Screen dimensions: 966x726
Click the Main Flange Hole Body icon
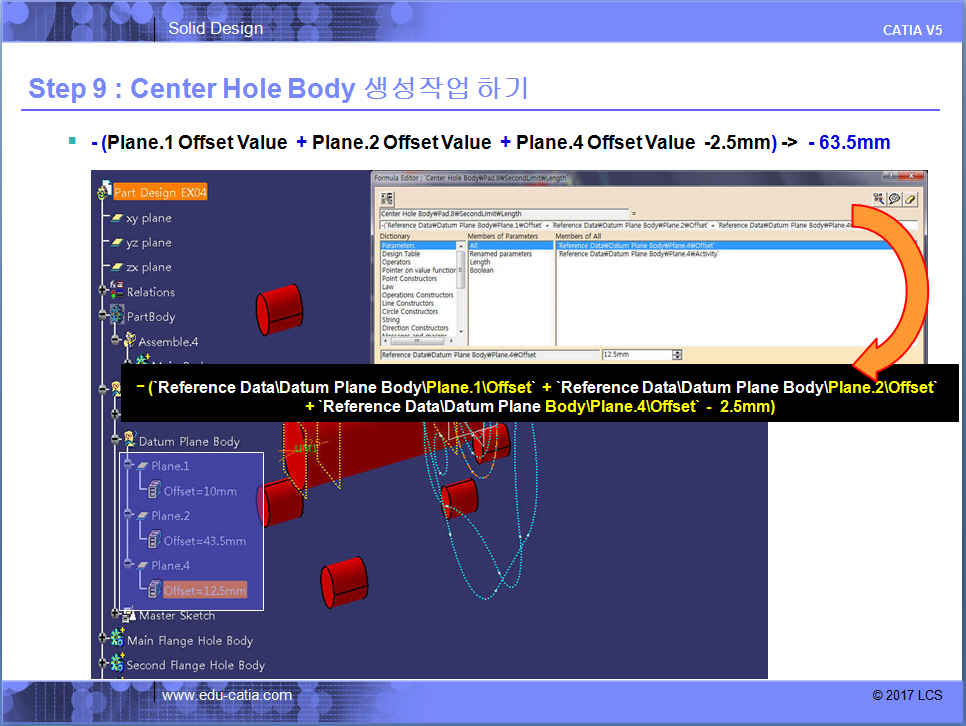pos(116,640)
